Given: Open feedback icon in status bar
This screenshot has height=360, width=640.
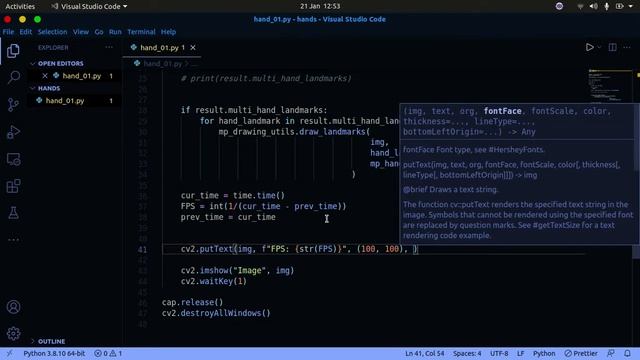Looking at the screenshot, I should [x=611, y=353].
